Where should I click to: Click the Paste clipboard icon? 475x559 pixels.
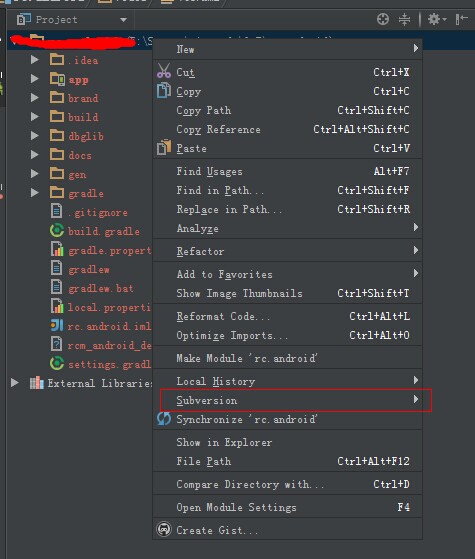[x=164, y=147]
